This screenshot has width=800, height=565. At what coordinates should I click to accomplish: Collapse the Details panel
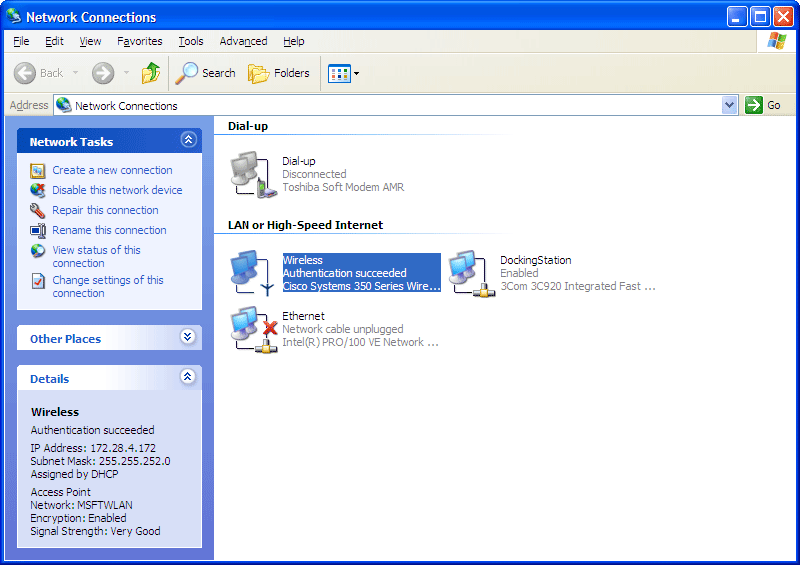187,378
